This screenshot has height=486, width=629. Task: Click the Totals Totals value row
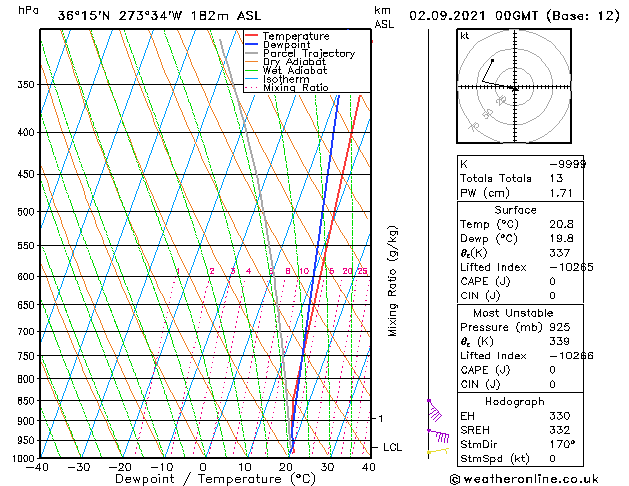click(520, 178)
